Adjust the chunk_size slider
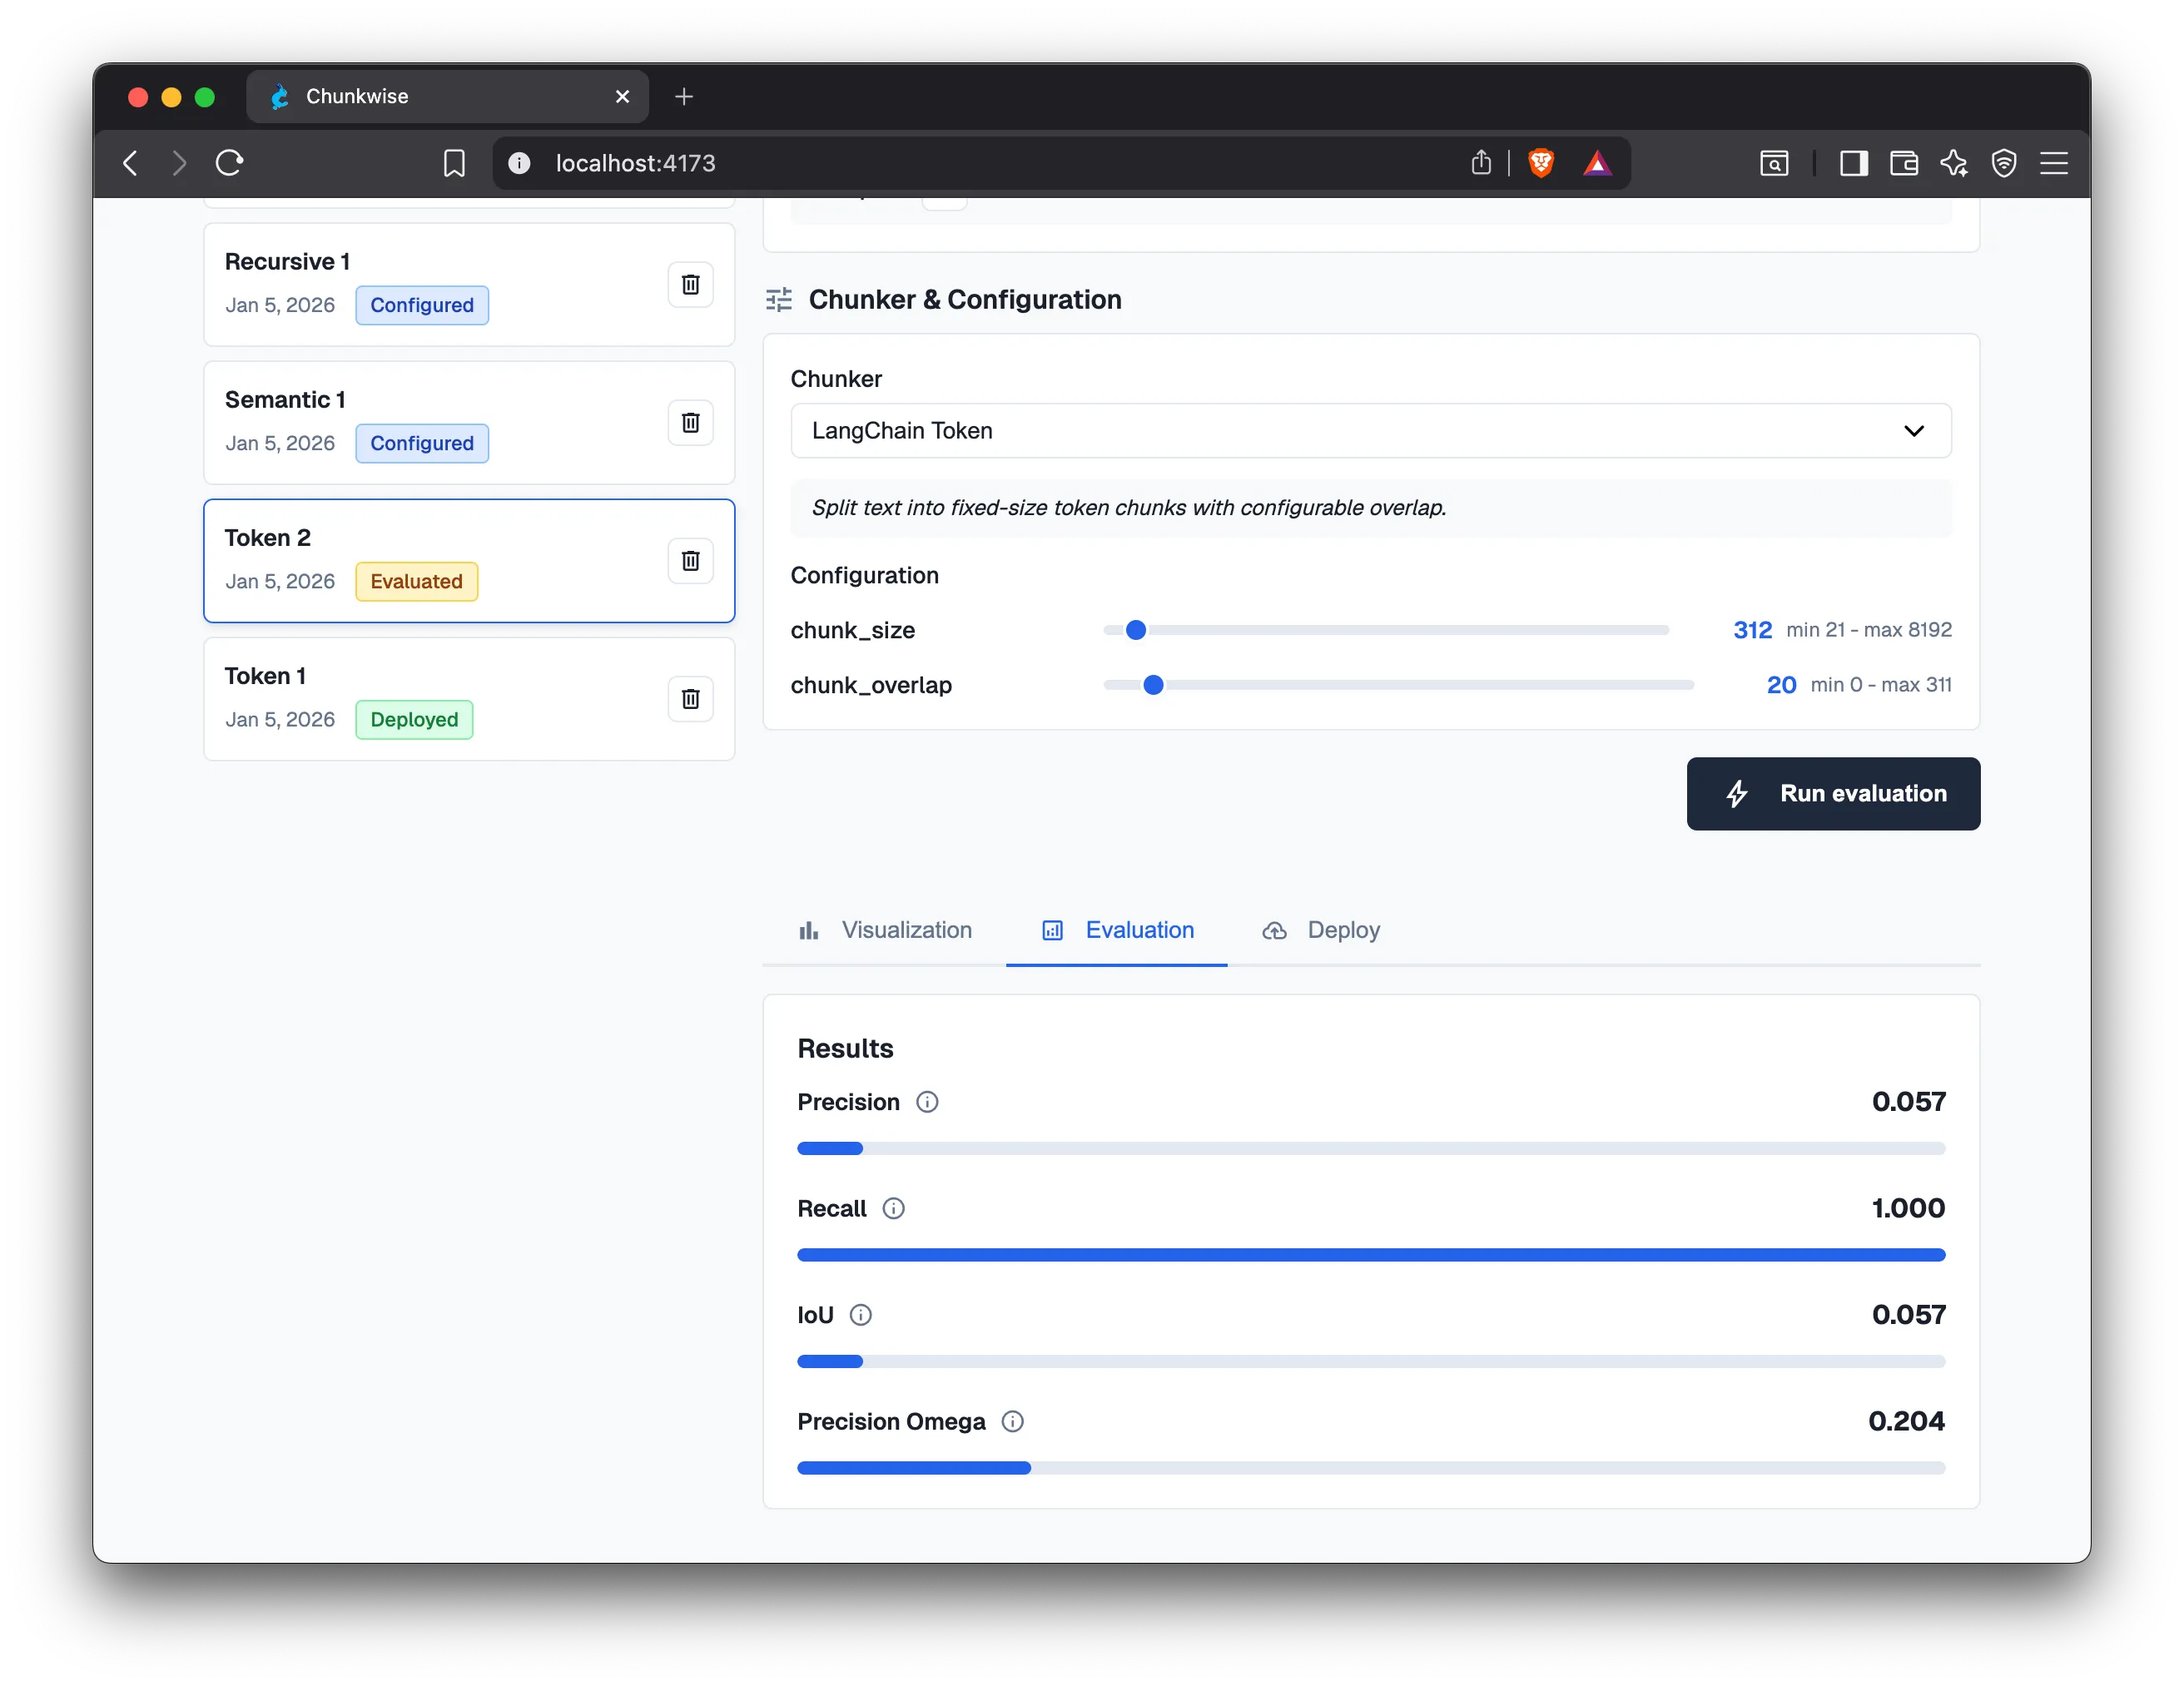The height and width of the screenshot is (1686, 2184). click(x=1136, y=630)
